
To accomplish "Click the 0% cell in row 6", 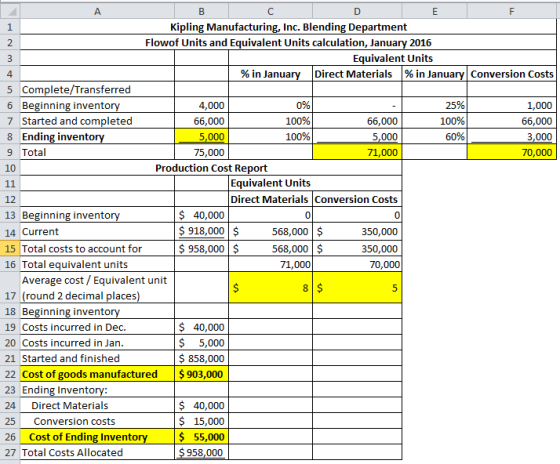I will pyautogui.click(x=270, y=105).
